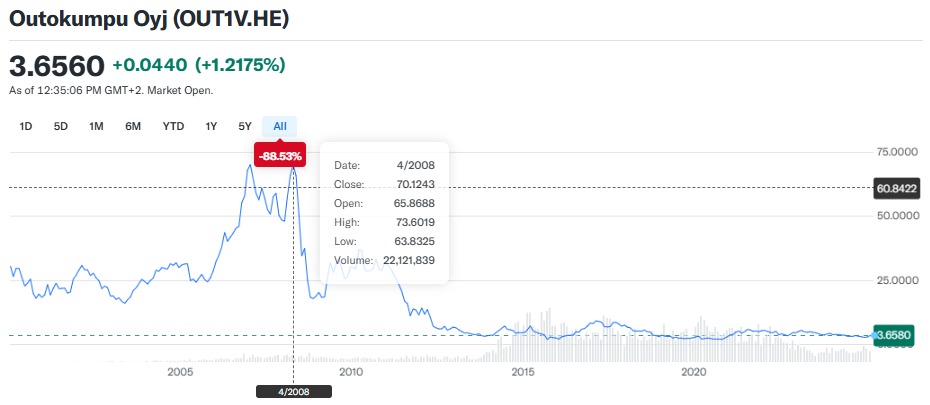The width and height of the screenshot is (930, 405).
Task: Click the 75.0000 y-axis label
Action: point(895,152)
